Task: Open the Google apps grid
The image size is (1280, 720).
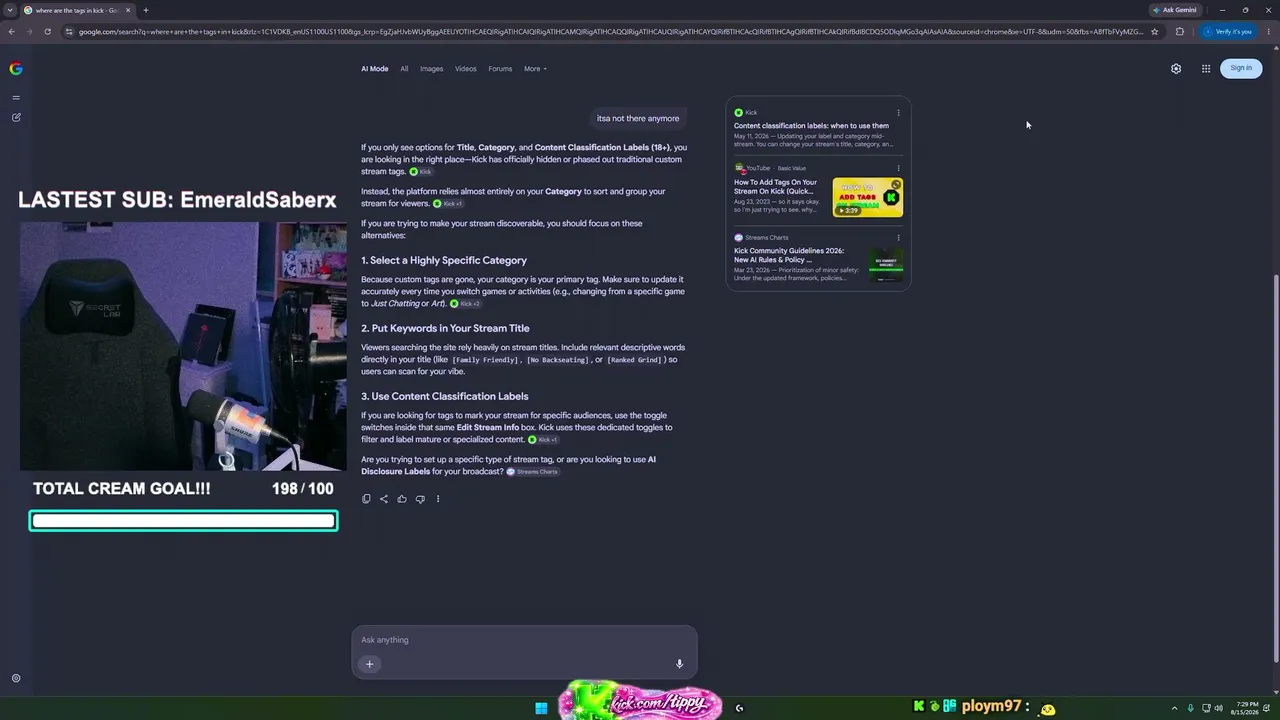Action: pos(1206,69)
